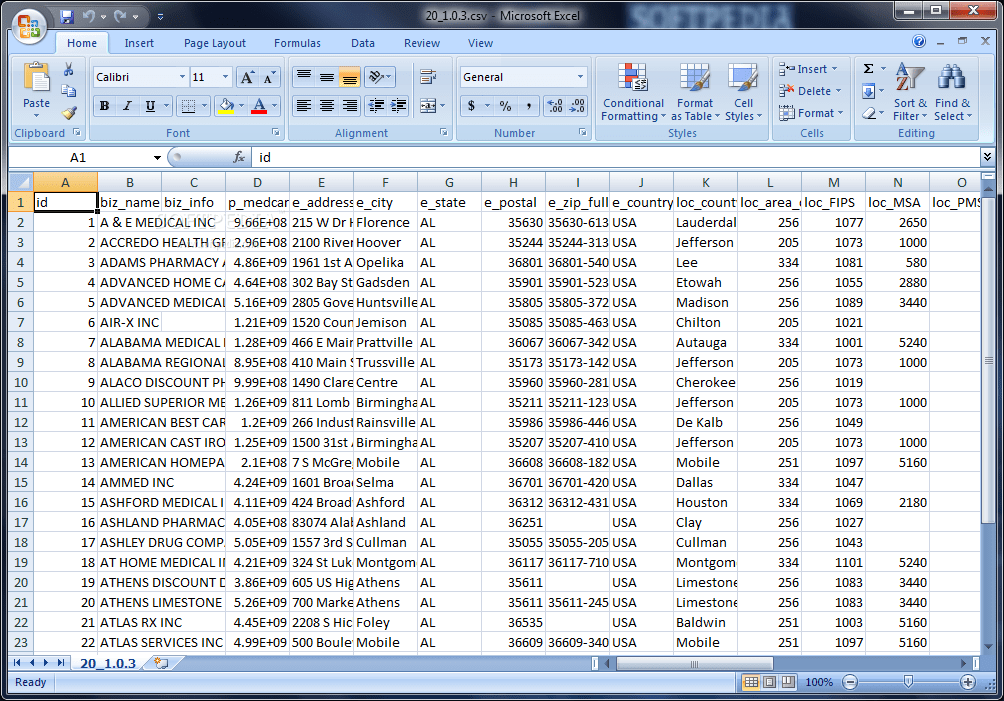This screenshot has height=701, width=1004.
Task: Toggle Italic formatting
Action: coord(127,106)
